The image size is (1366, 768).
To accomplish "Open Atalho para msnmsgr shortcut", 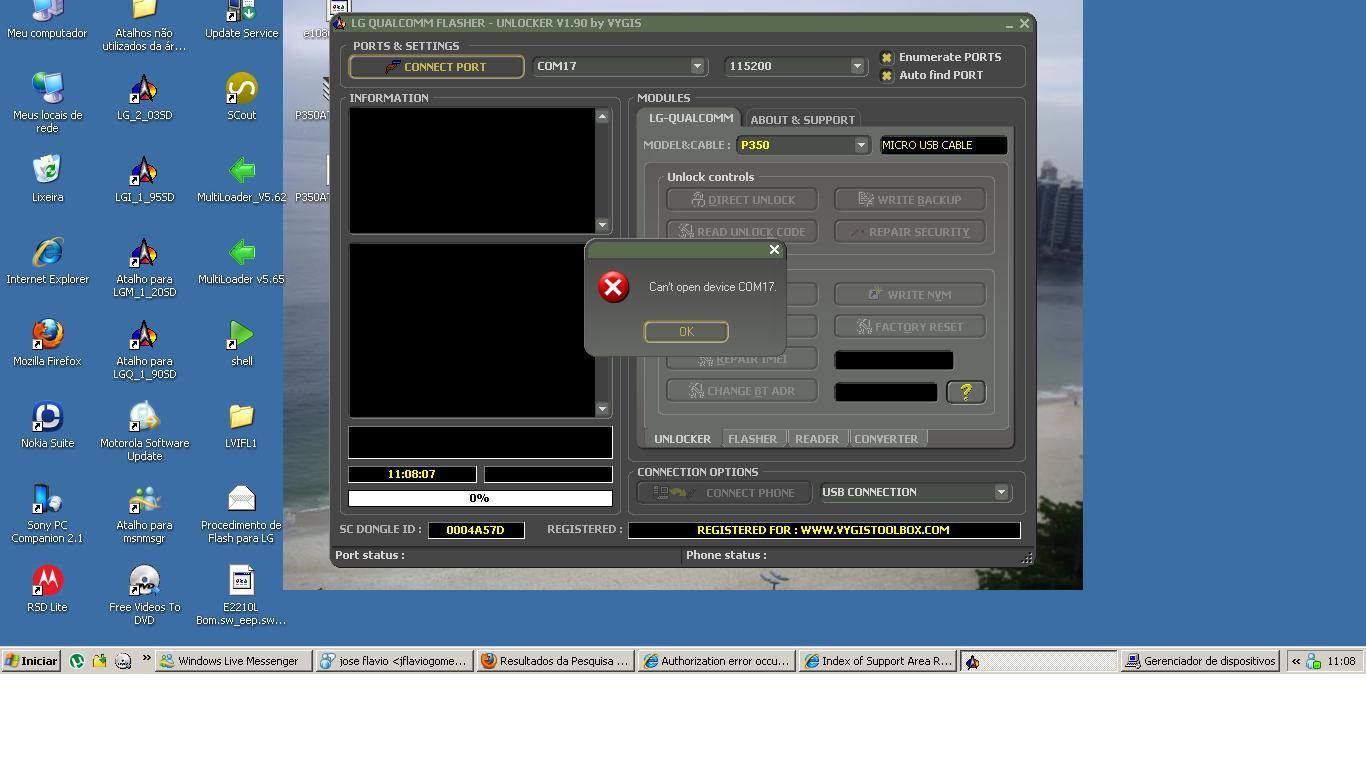I will coord(144,512).
